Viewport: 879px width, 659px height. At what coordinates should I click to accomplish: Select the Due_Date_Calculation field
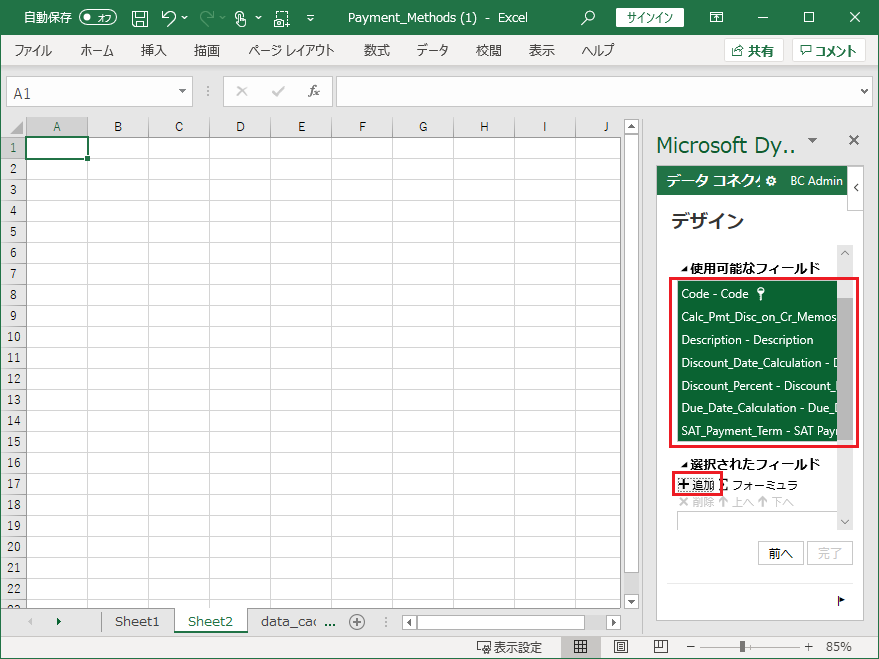[757, 408]
